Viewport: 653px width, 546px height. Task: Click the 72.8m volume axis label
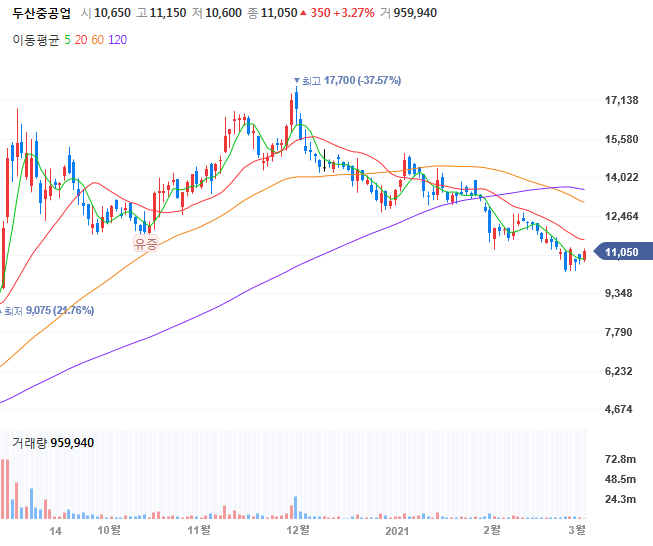pyautogui.click(x=620, y=459)
